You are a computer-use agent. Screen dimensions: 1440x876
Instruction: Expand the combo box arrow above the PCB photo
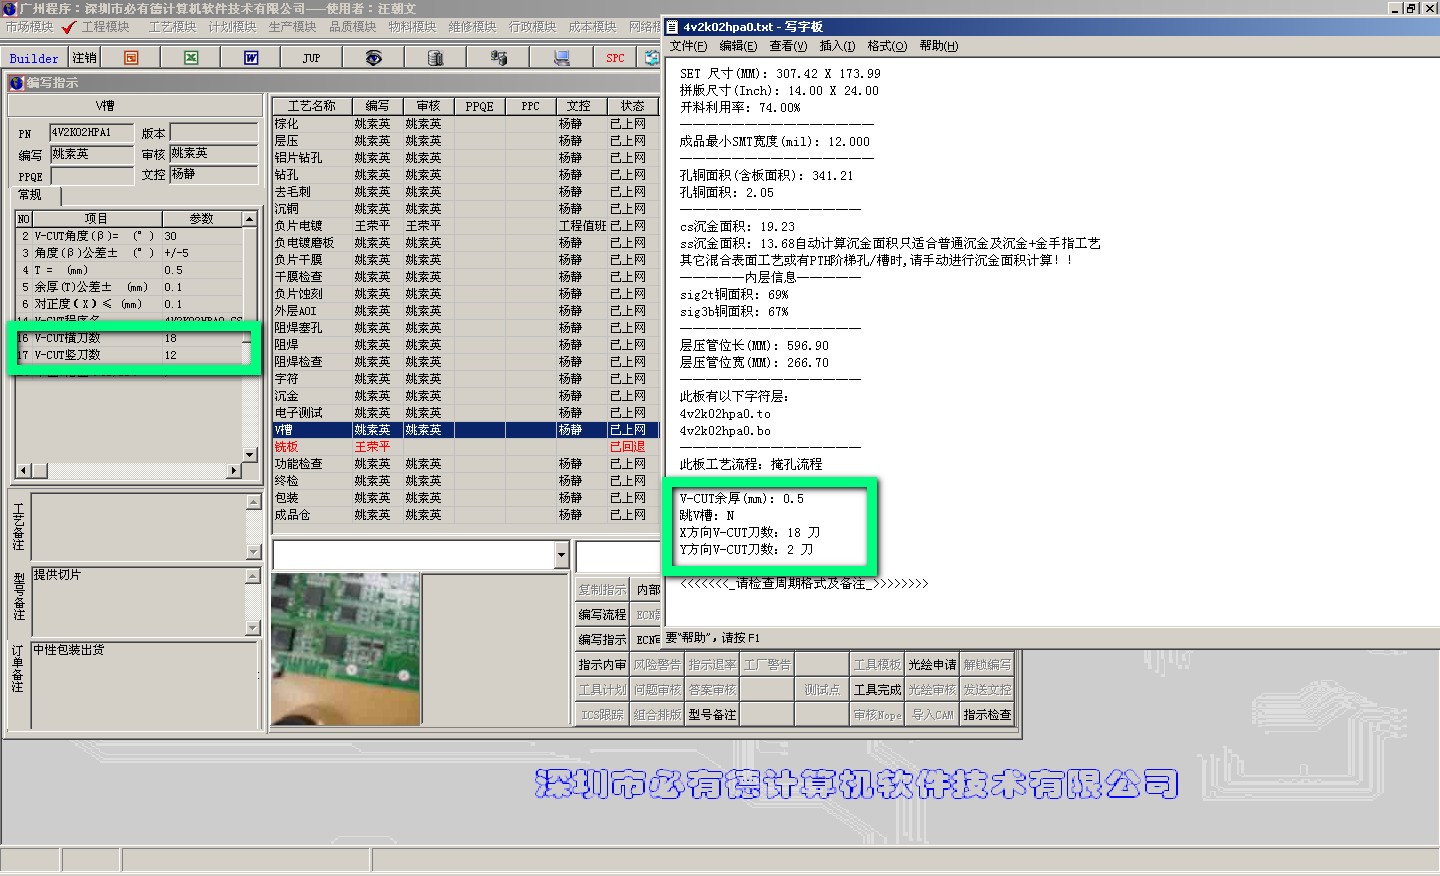click(561, 555)
